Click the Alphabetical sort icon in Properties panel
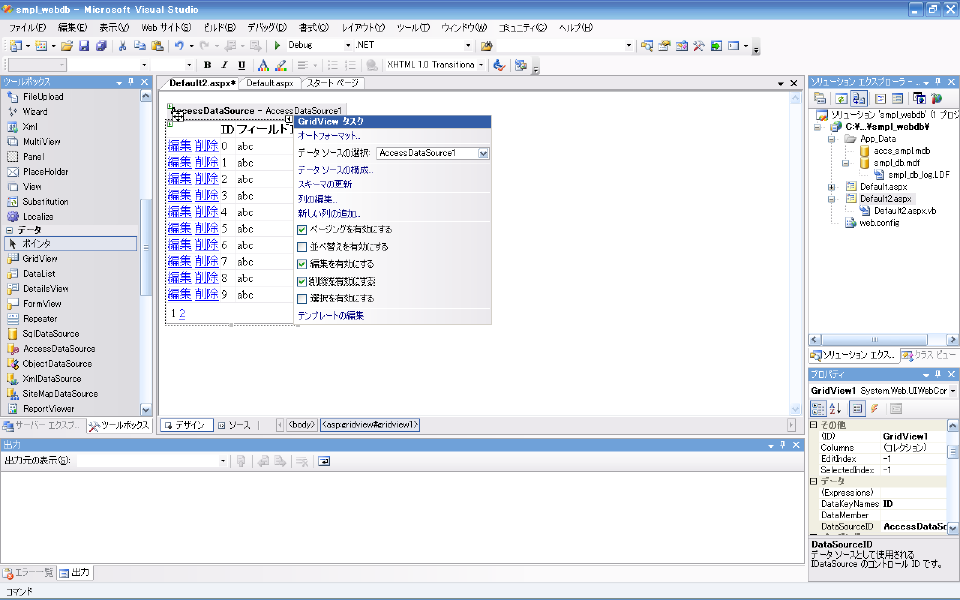The width and height of the screenshot is (960, 600). point(836,408)
